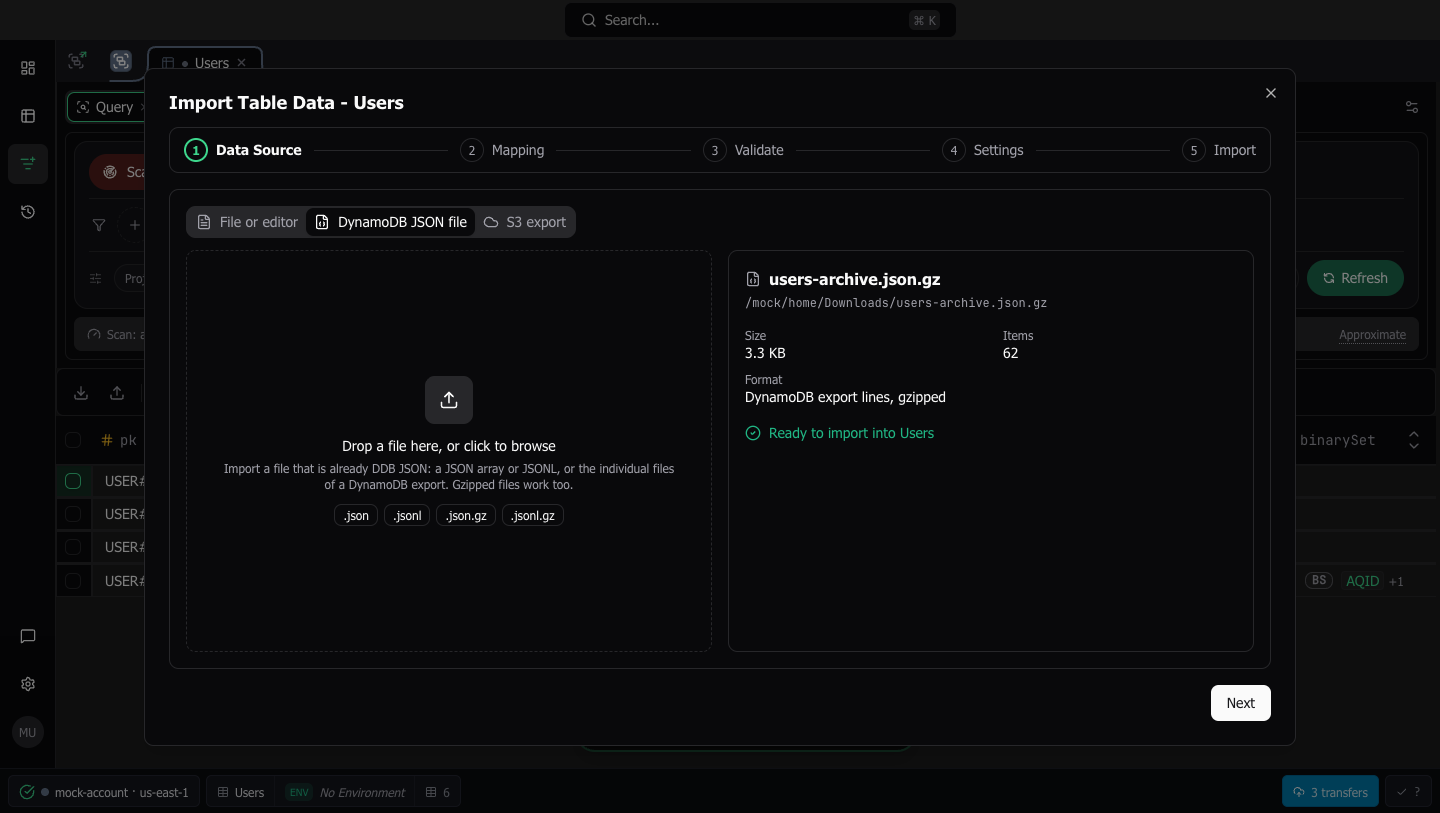Viewport: 1440px width, 813px height.
Task: Click the download icon above the table
Action: point(81,393)
